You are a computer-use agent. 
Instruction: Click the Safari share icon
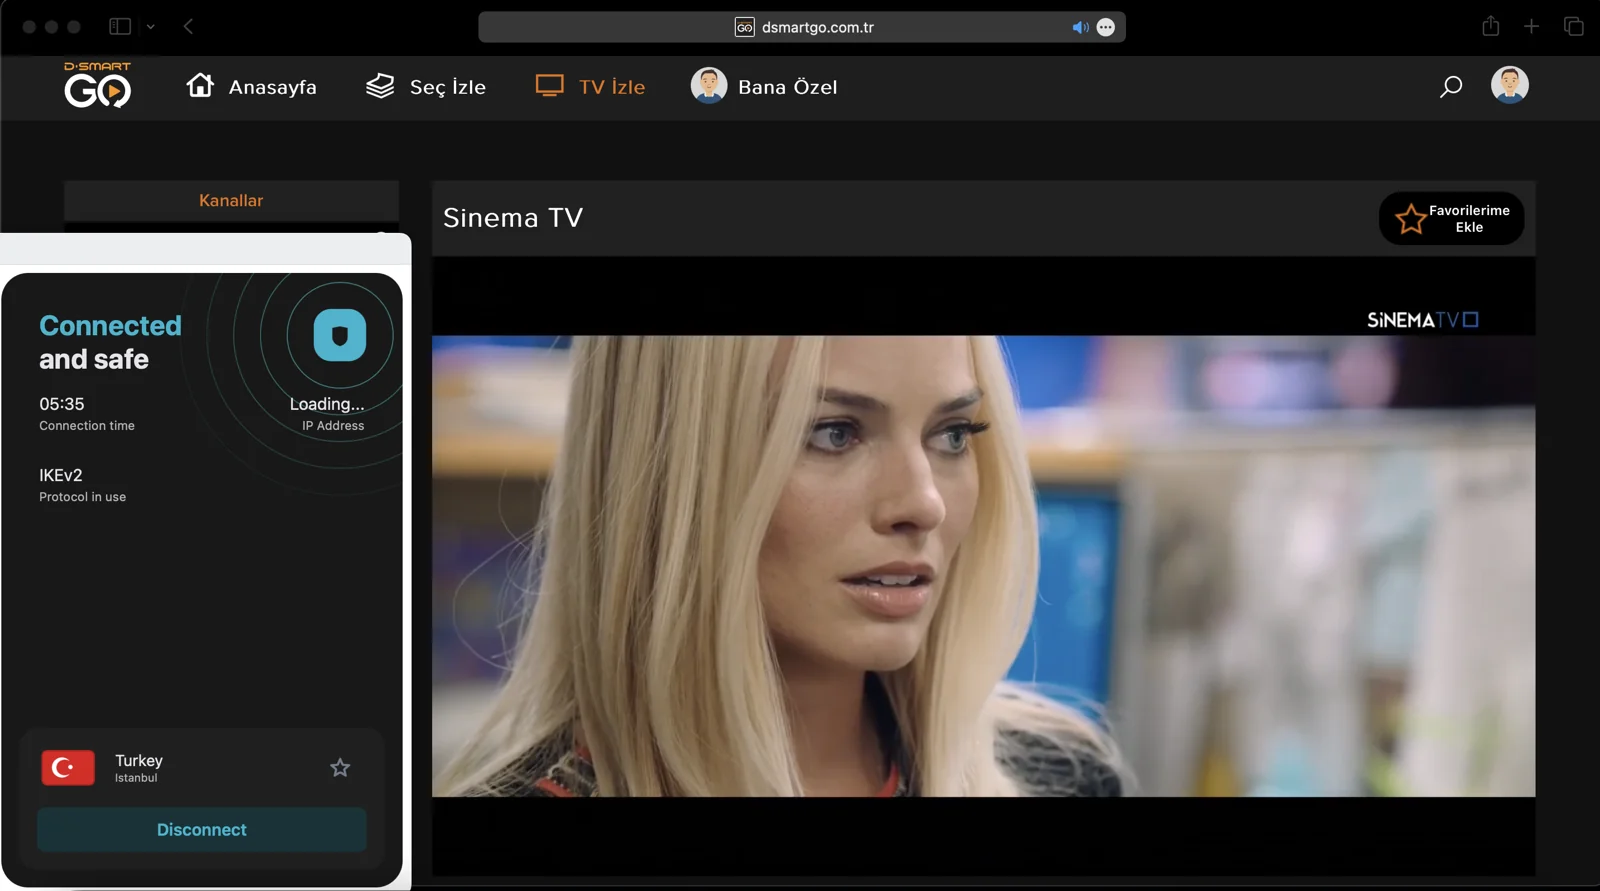point(1490,27)
